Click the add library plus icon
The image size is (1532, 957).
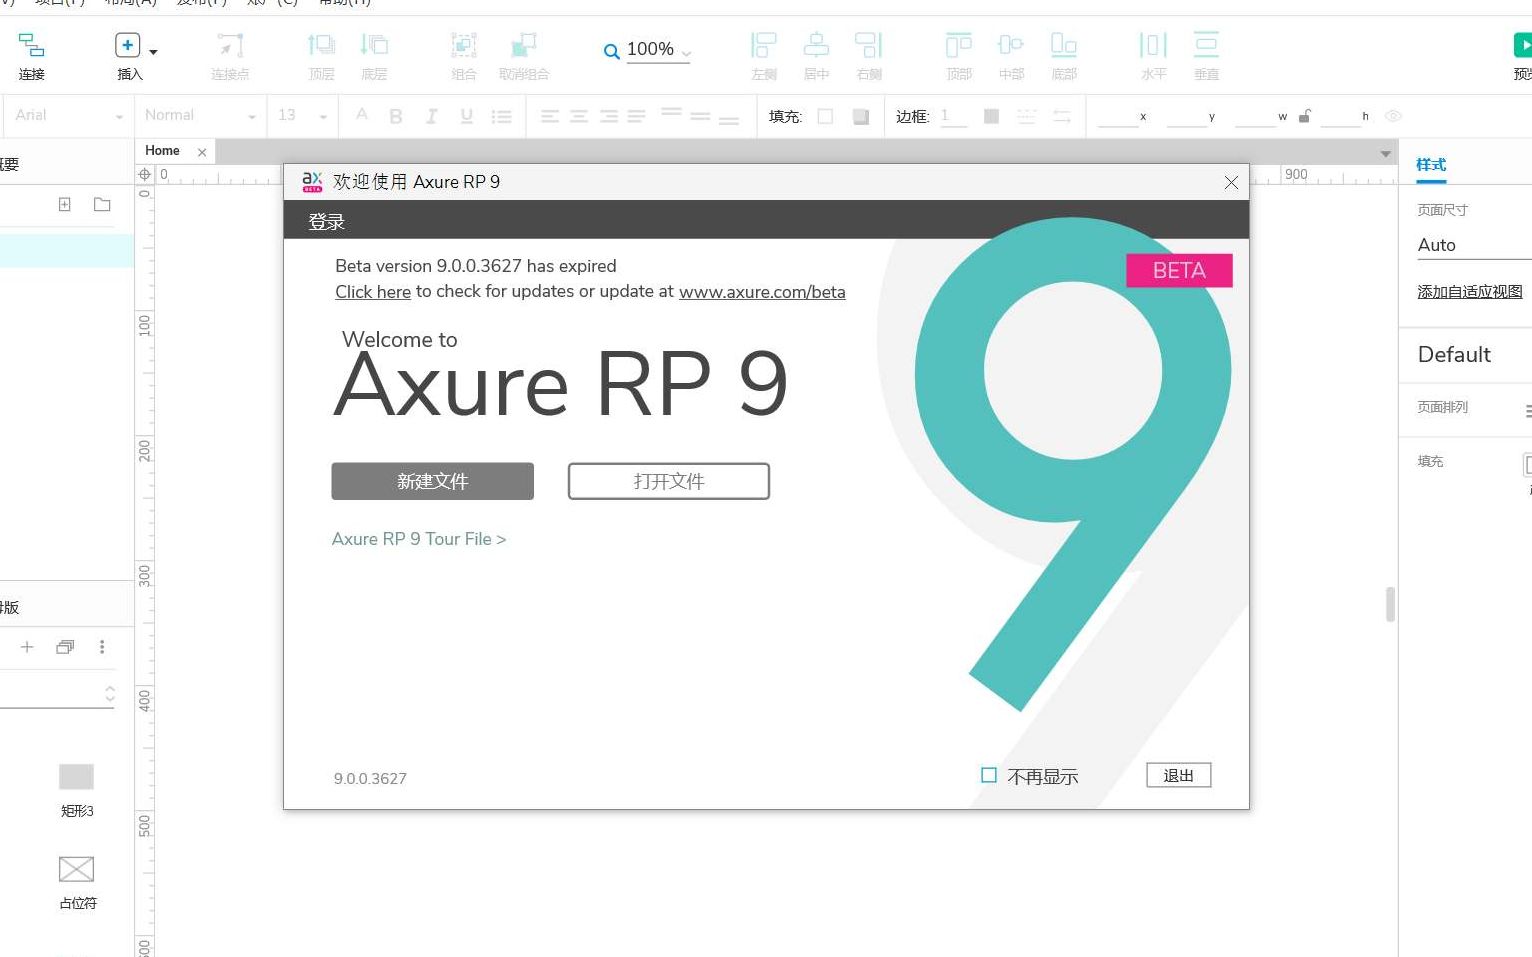click(x=27, y=647)
